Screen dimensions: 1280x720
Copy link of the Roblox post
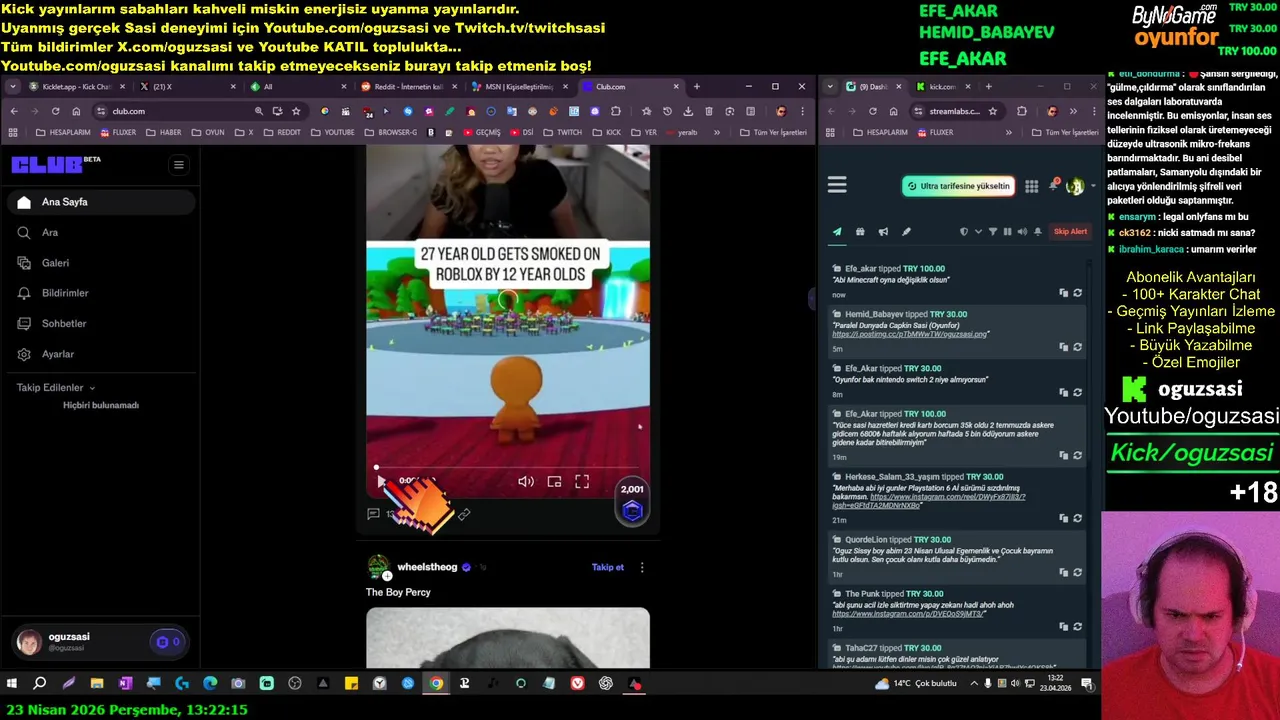coord(464,514)
